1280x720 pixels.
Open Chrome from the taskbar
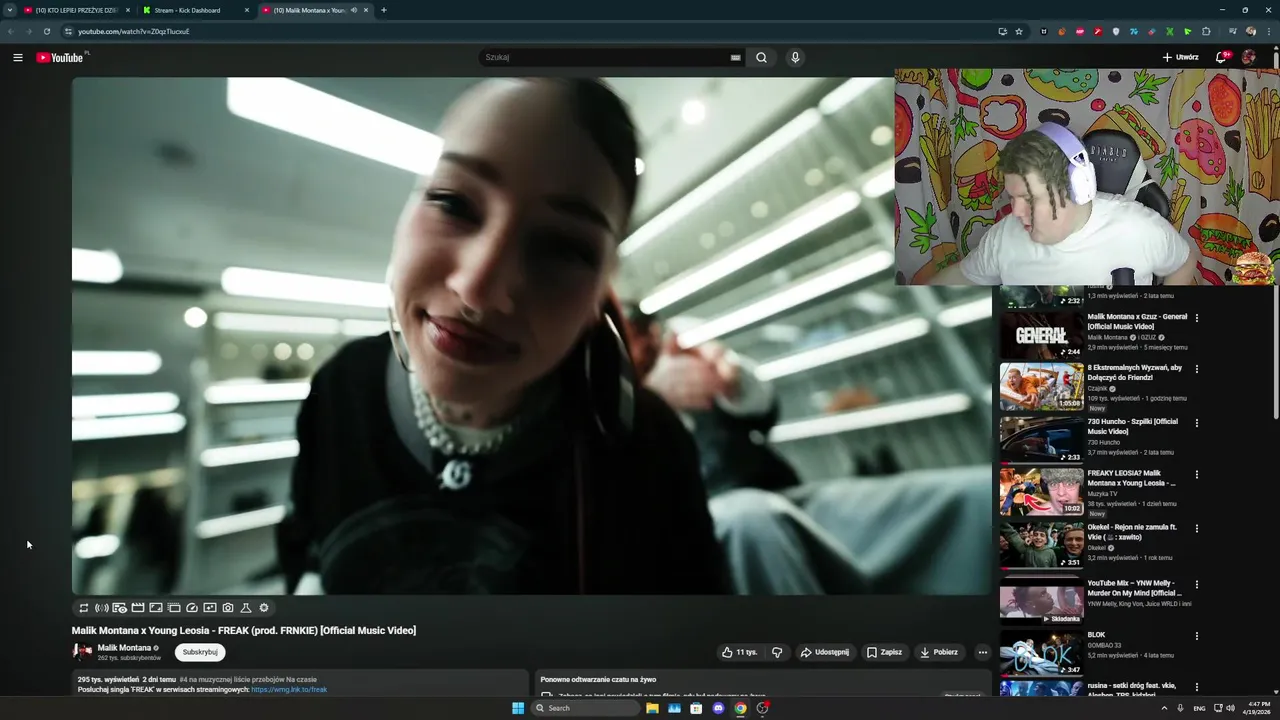pyautogui.click(x=740, y=708)
